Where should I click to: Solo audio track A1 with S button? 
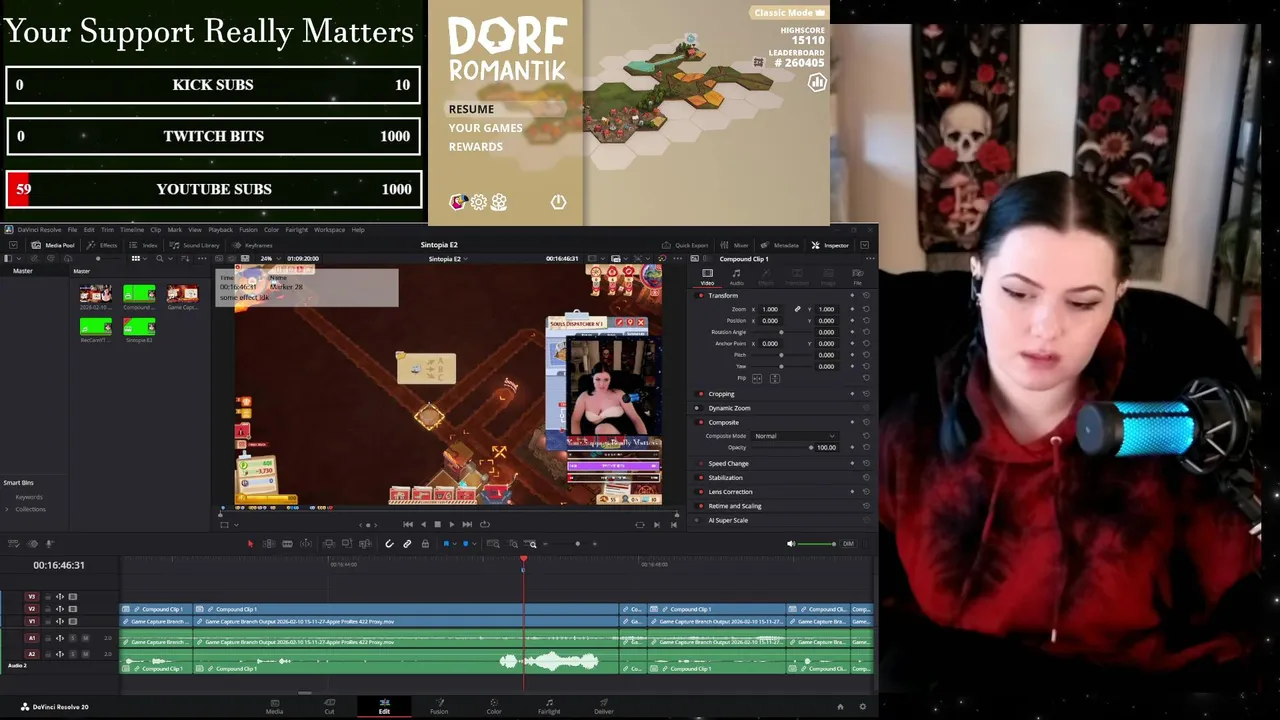coord(72,638)
